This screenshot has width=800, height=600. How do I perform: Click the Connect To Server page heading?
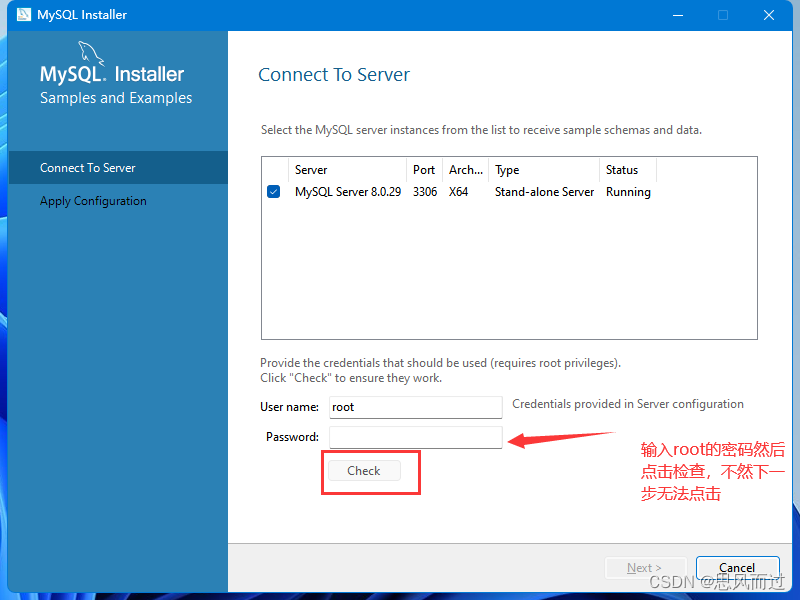334,74
